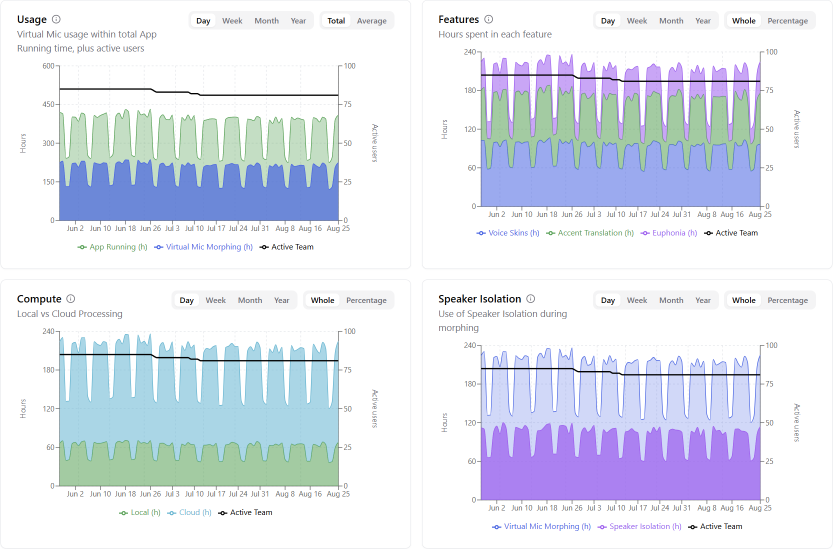Toggle Virtual Mic Morphing legend in Speaker Isolation

(x=541, y=526)
